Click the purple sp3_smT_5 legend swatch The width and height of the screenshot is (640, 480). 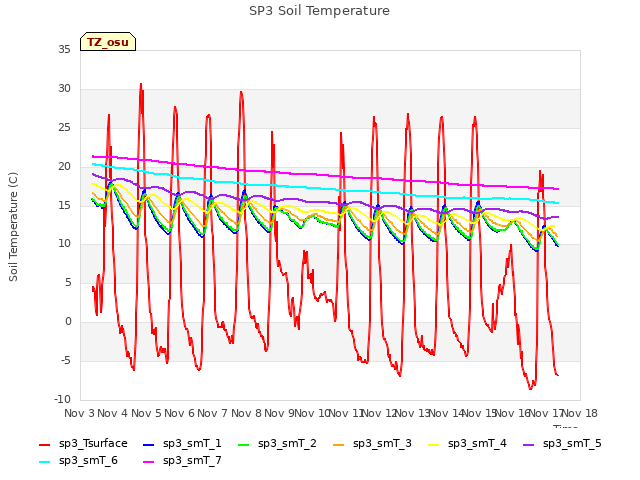pyautogui.click(x=529, y=445)
